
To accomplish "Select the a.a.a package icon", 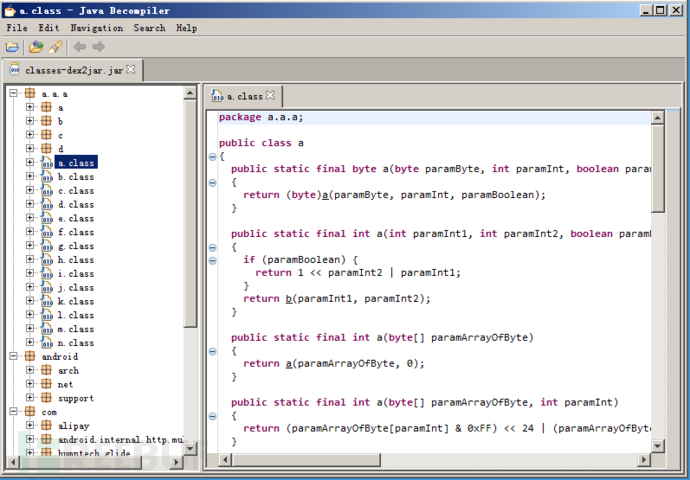I will click(x=30, y=93).
